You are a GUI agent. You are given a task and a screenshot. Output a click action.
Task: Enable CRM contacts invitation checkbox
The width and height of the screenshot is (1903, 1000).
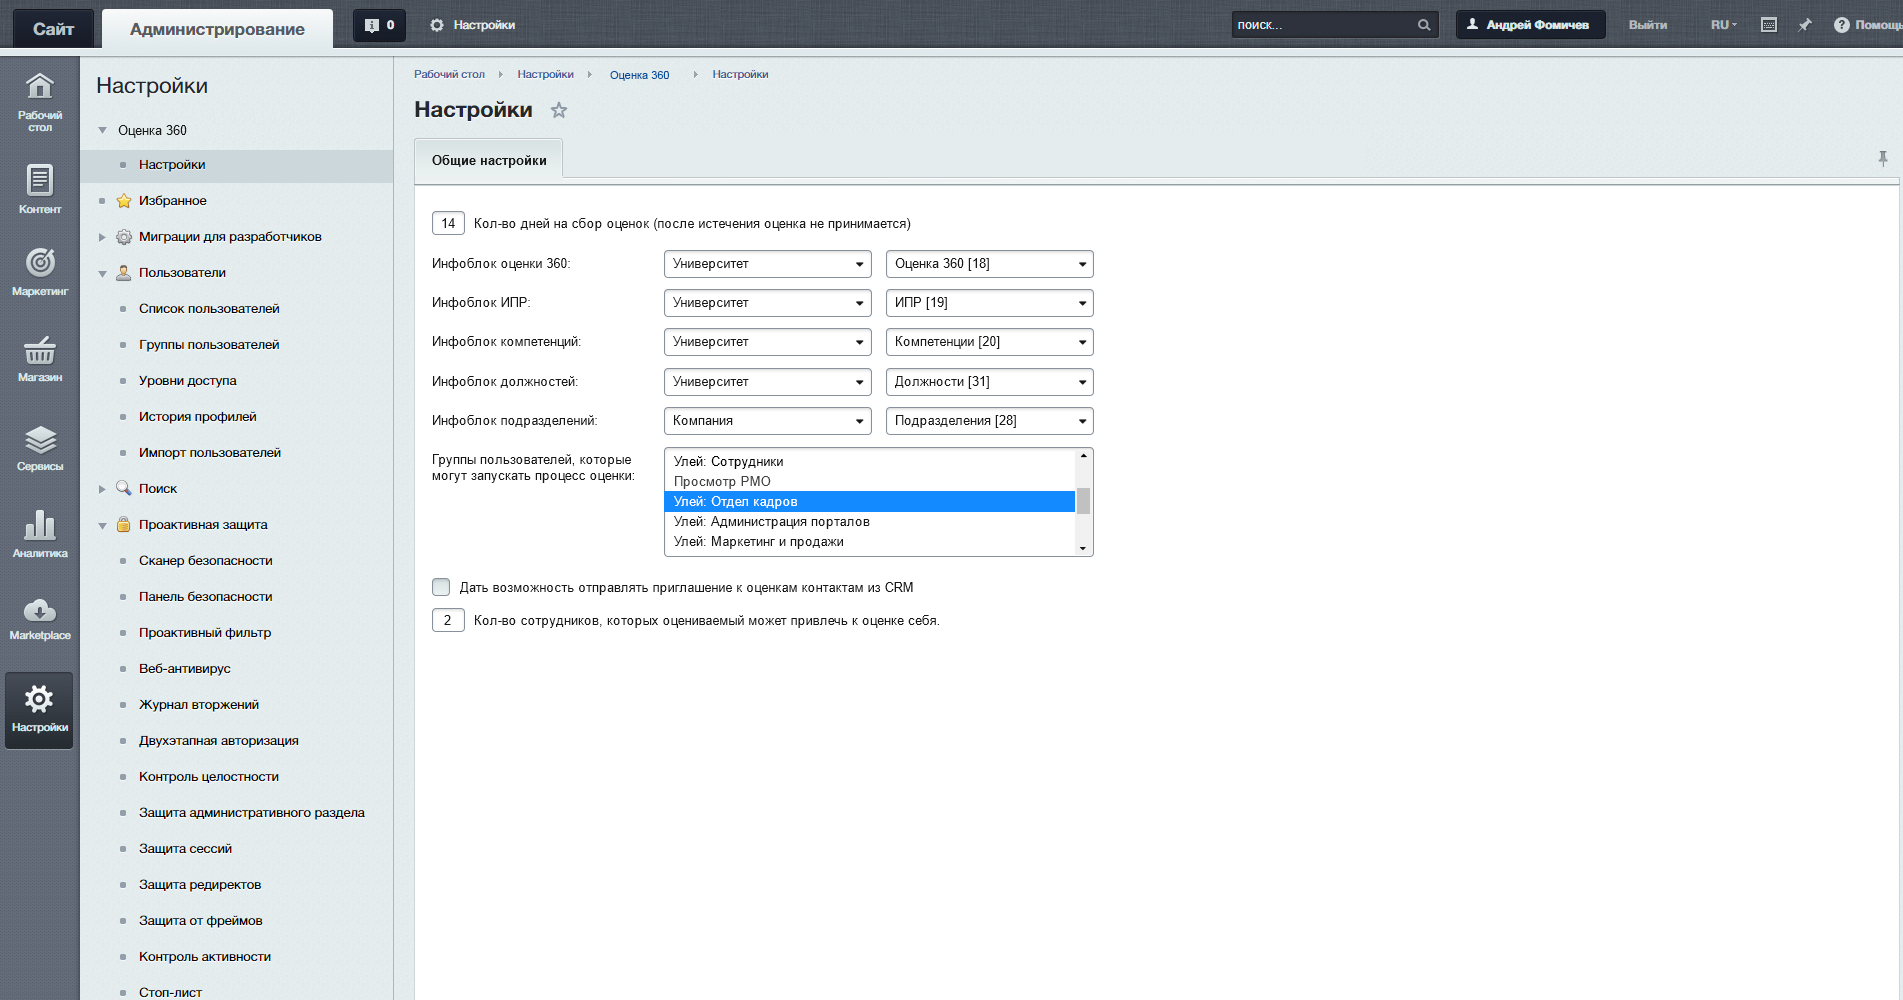[441, 587]
